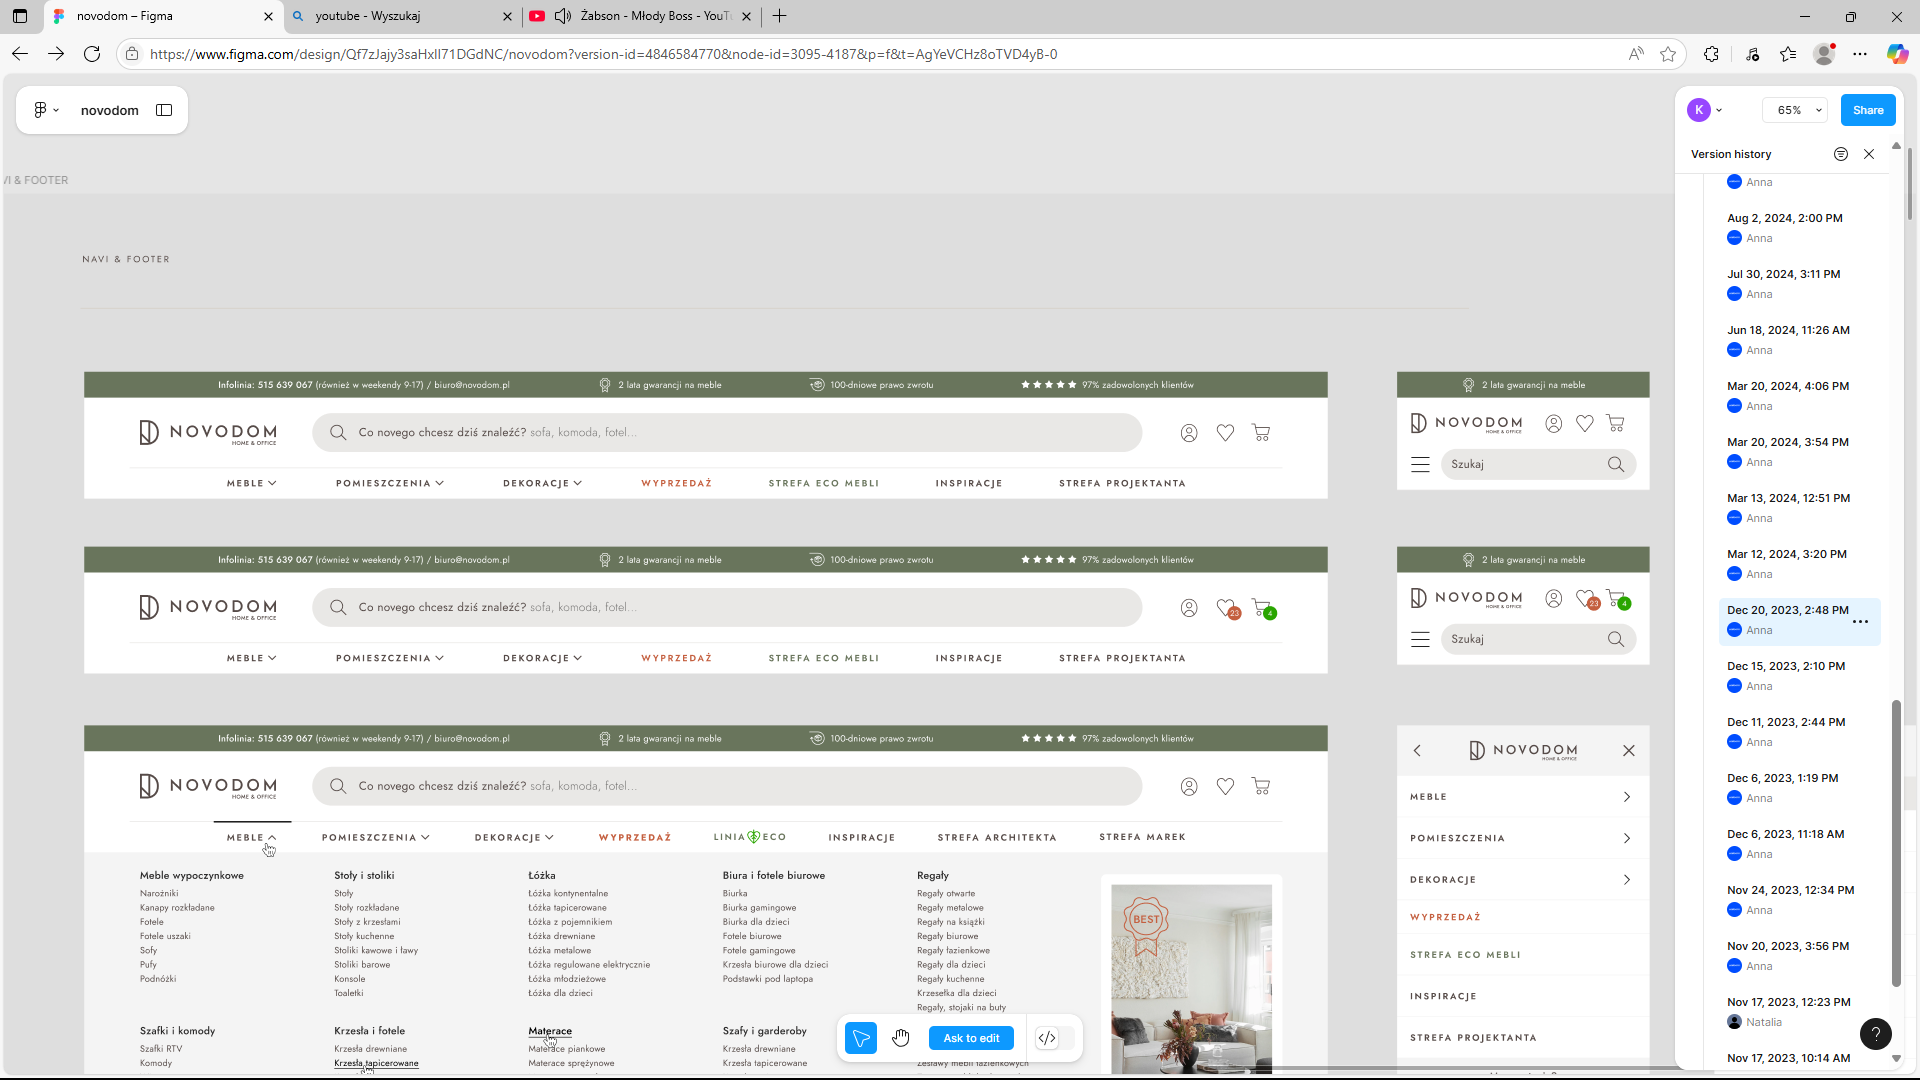Open the Figma main menu icon
Screen dimensions: 1920x1080
click(45, 110)
